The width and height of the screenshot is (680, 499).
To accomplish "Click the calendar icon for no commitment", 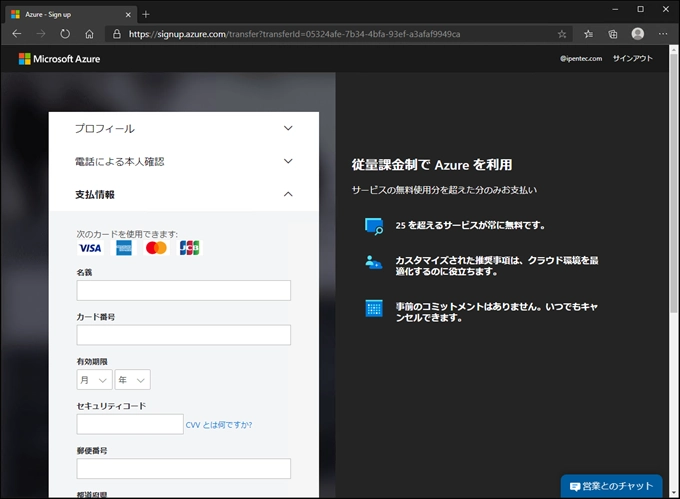I will [x=374, y=308].
